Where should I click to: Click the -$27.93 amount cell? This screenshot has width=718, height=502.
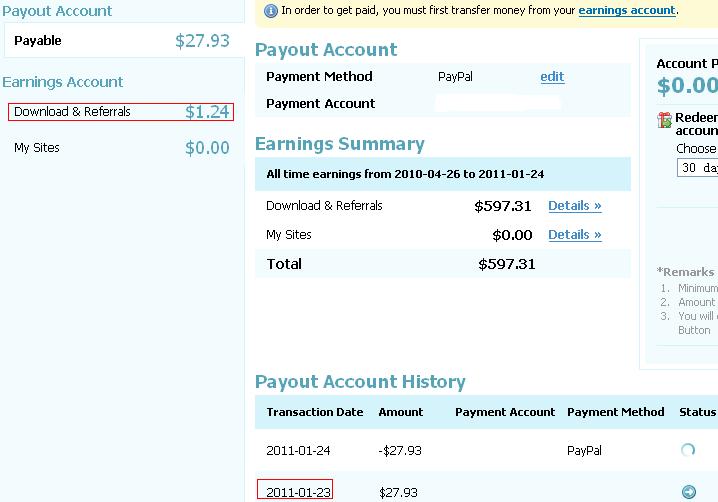[400, 451]
